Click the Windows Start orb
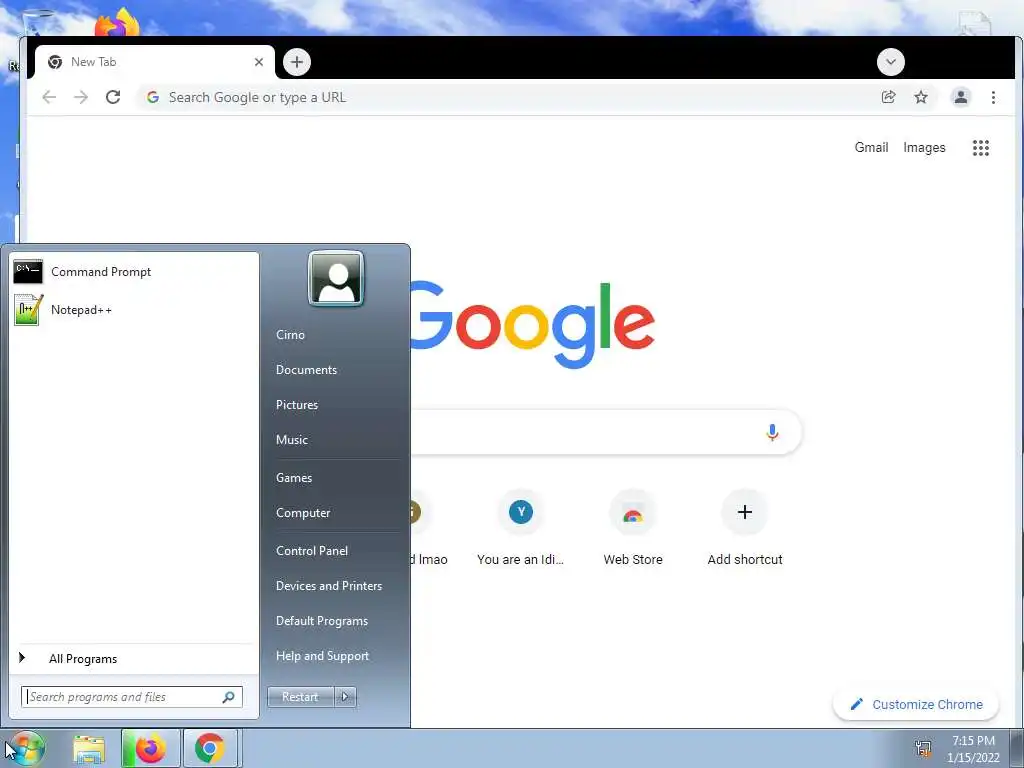1024x768 pixels. [x=25, y=749]
